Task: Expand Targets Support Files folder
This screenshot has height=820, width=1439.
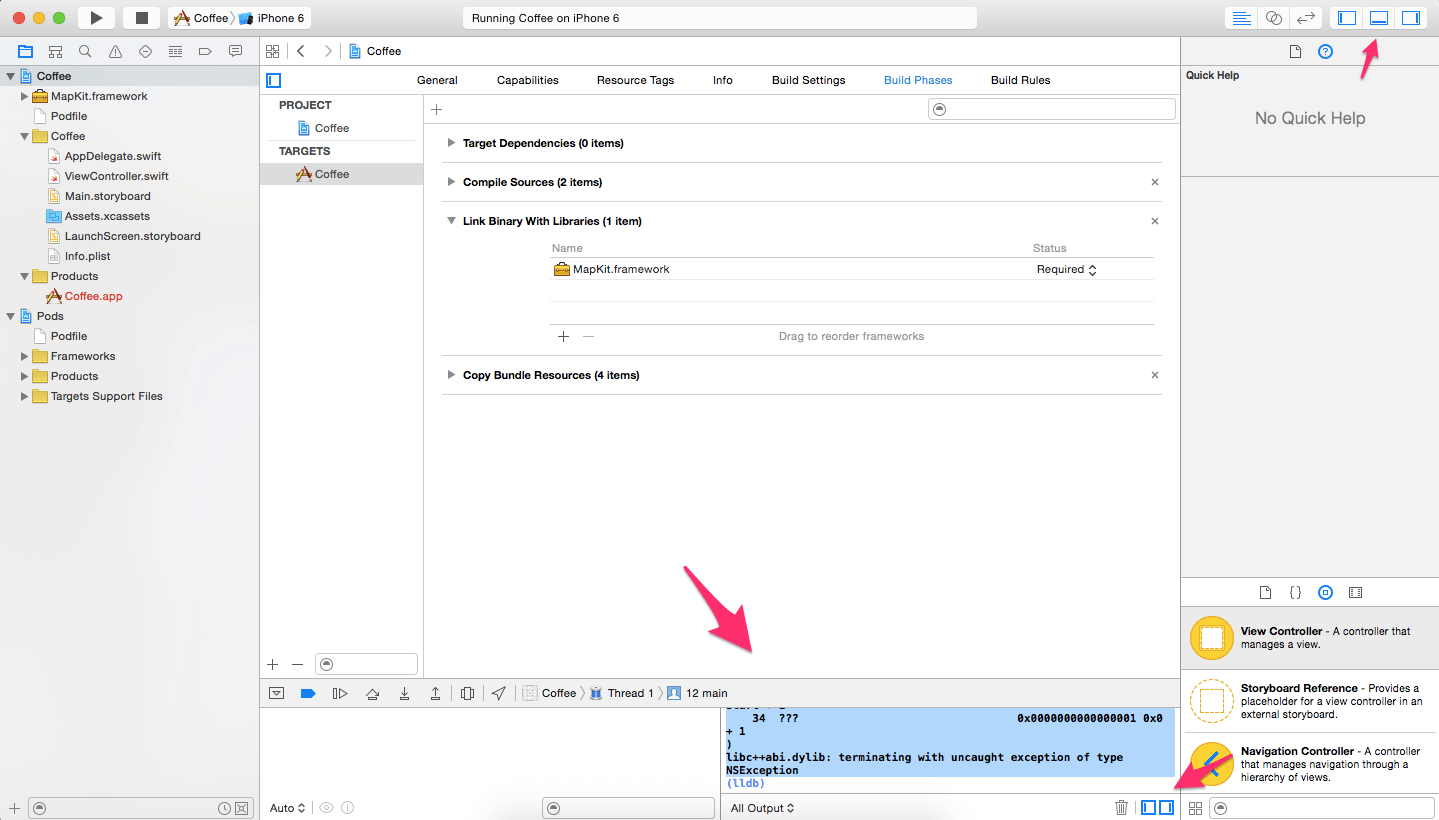Action: point(25,396)
